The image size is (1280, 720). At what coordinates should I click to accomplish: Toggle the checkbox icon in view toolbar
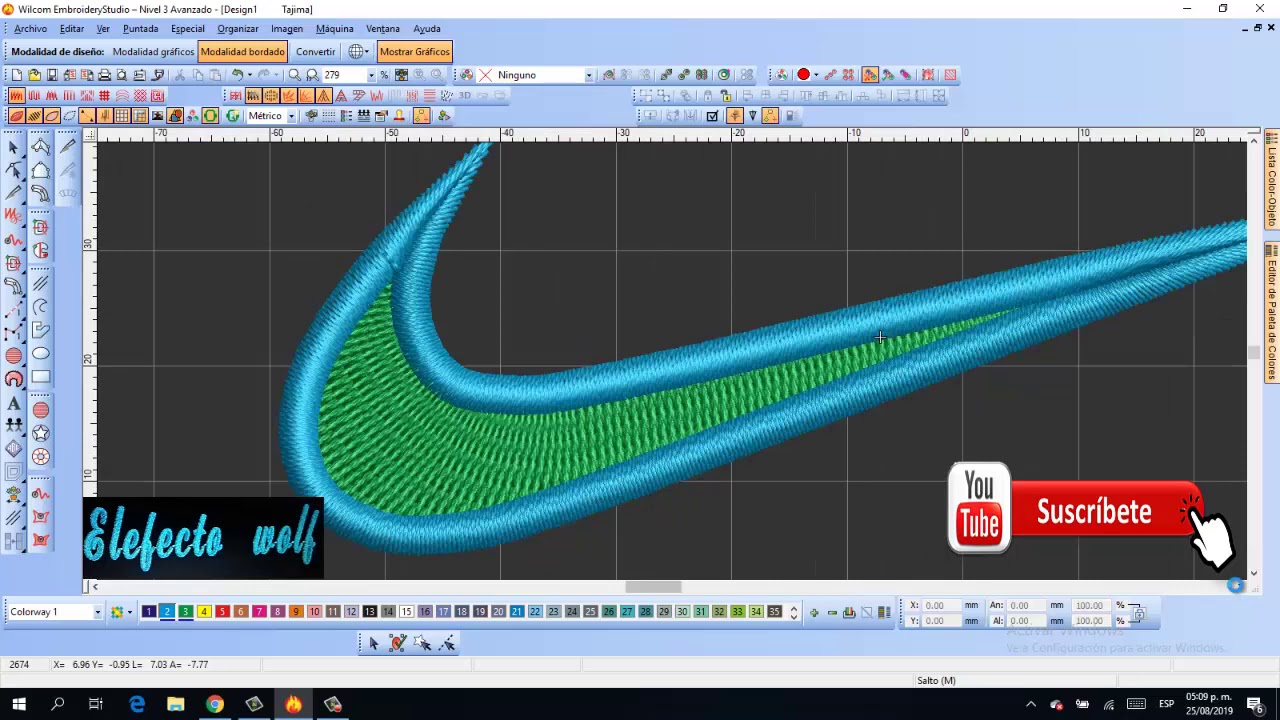[712, 116]
